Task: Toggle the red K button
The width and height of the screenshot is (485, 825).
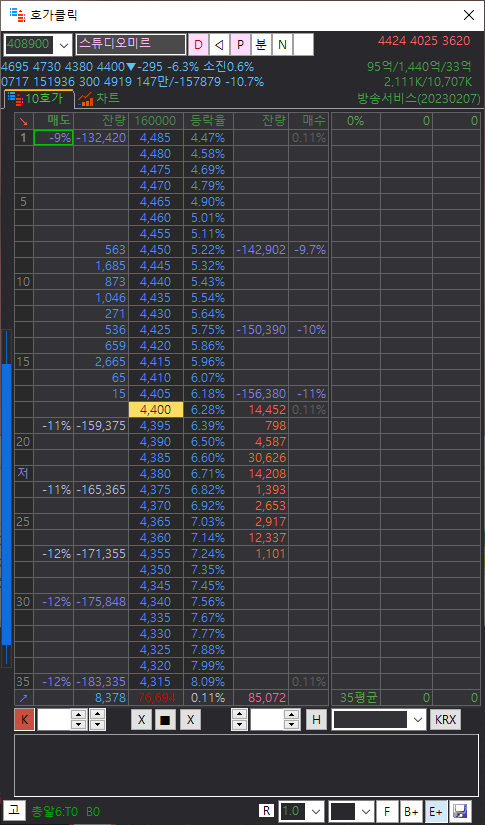Action: 24,720
